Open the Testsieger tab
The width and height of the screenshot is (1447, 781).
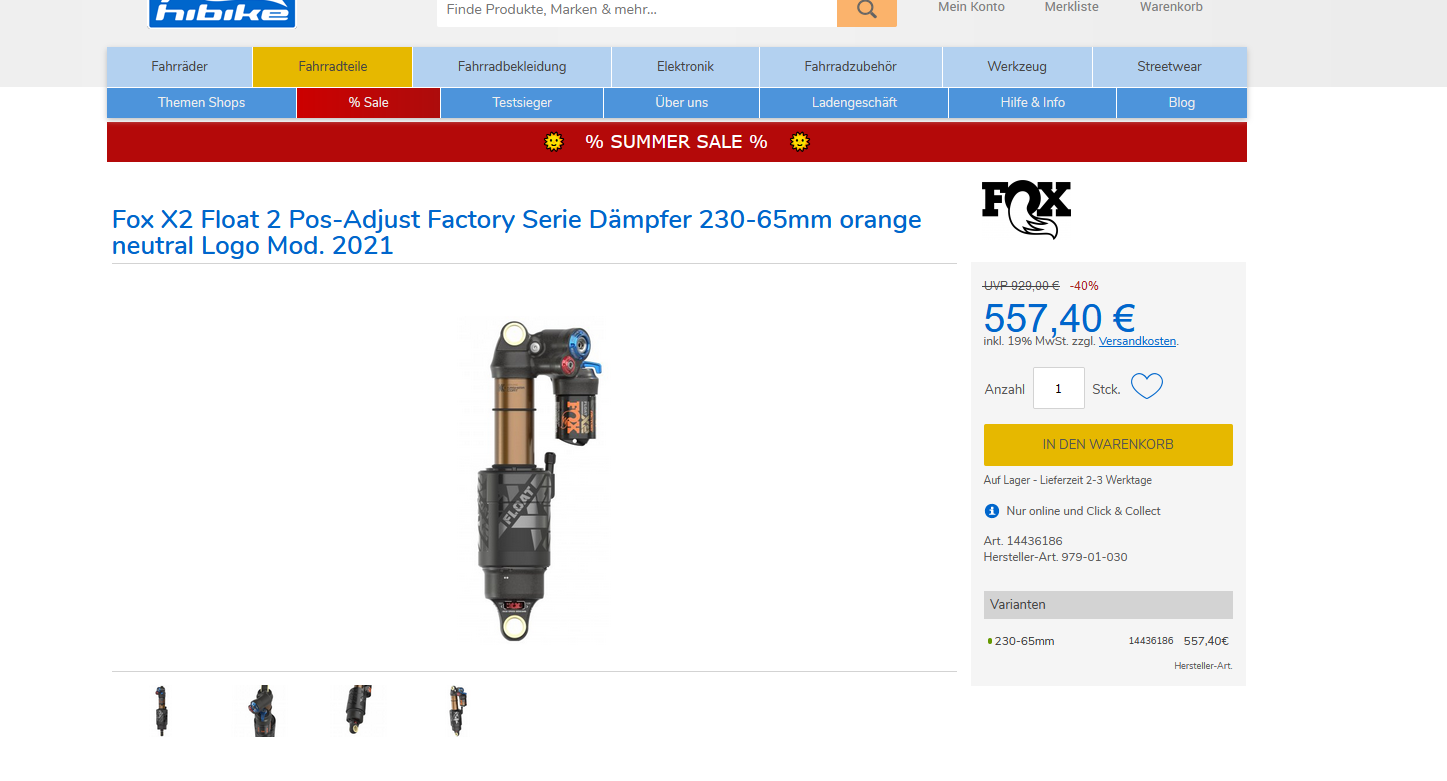point(522,103)
